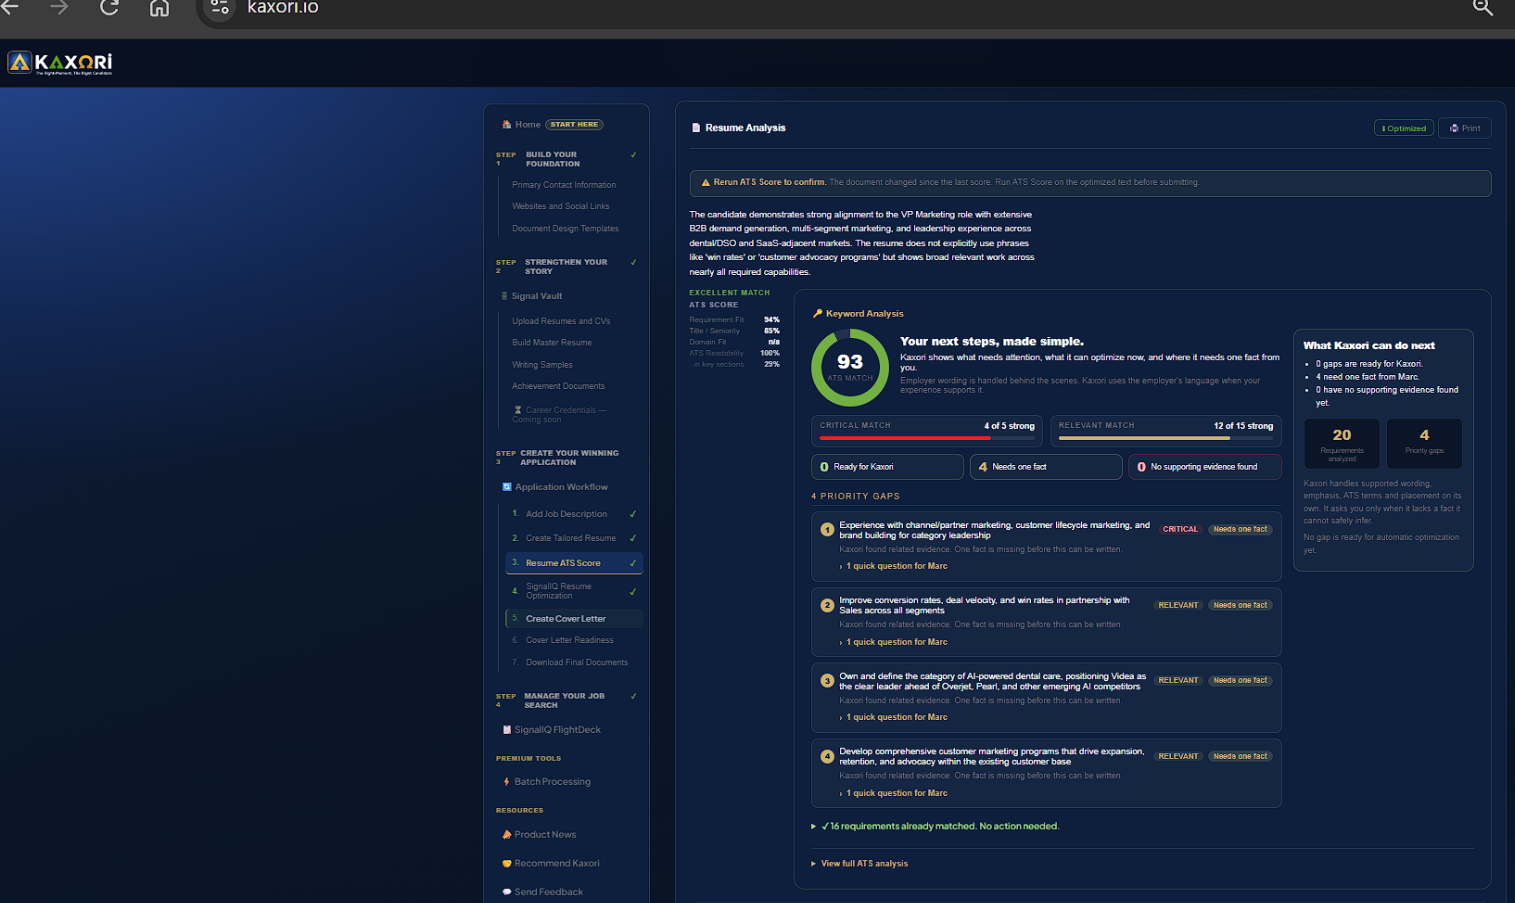Open SignalIQ Resume Optimization step
The height and width of the screenshot is (903, 1515).
pos(574,591)
